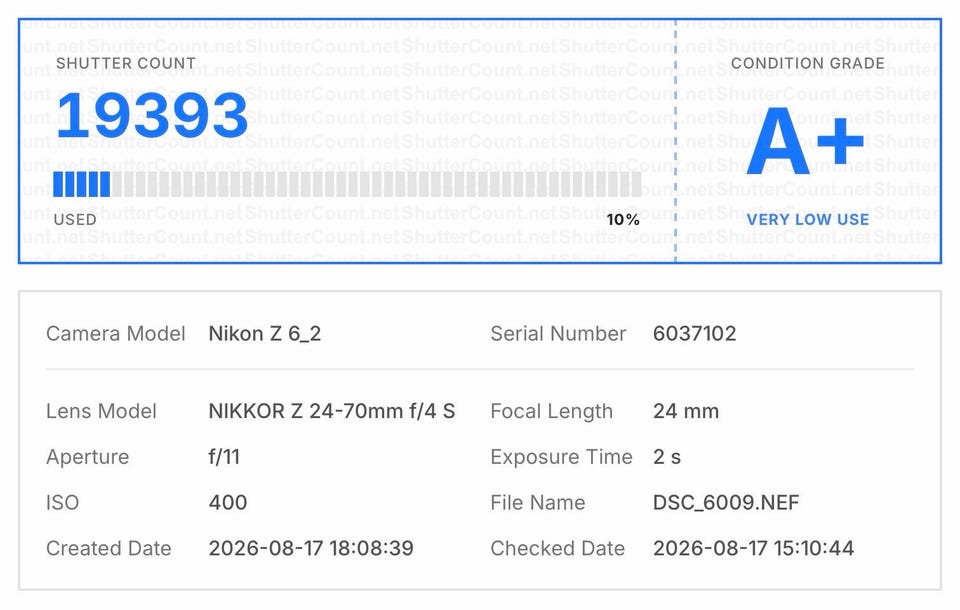Select the Nikon Z 6_2 camera model value

coord(264,334)
